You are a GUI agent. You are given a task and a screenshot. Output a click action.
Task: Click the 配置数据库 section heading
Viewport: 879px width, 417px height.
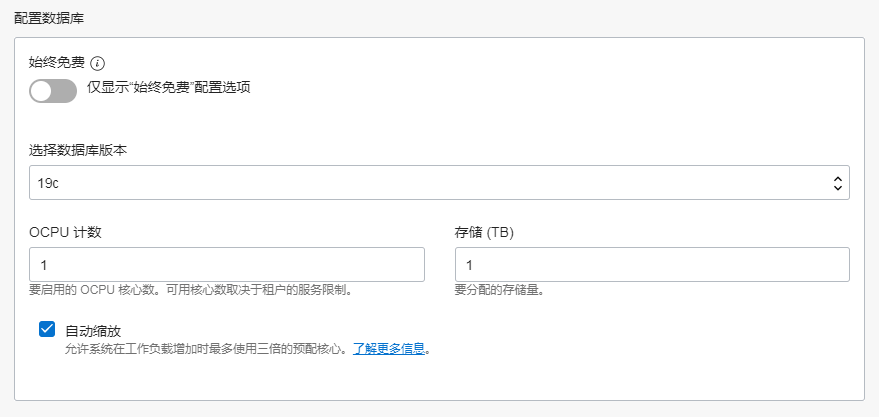point(49,19)
